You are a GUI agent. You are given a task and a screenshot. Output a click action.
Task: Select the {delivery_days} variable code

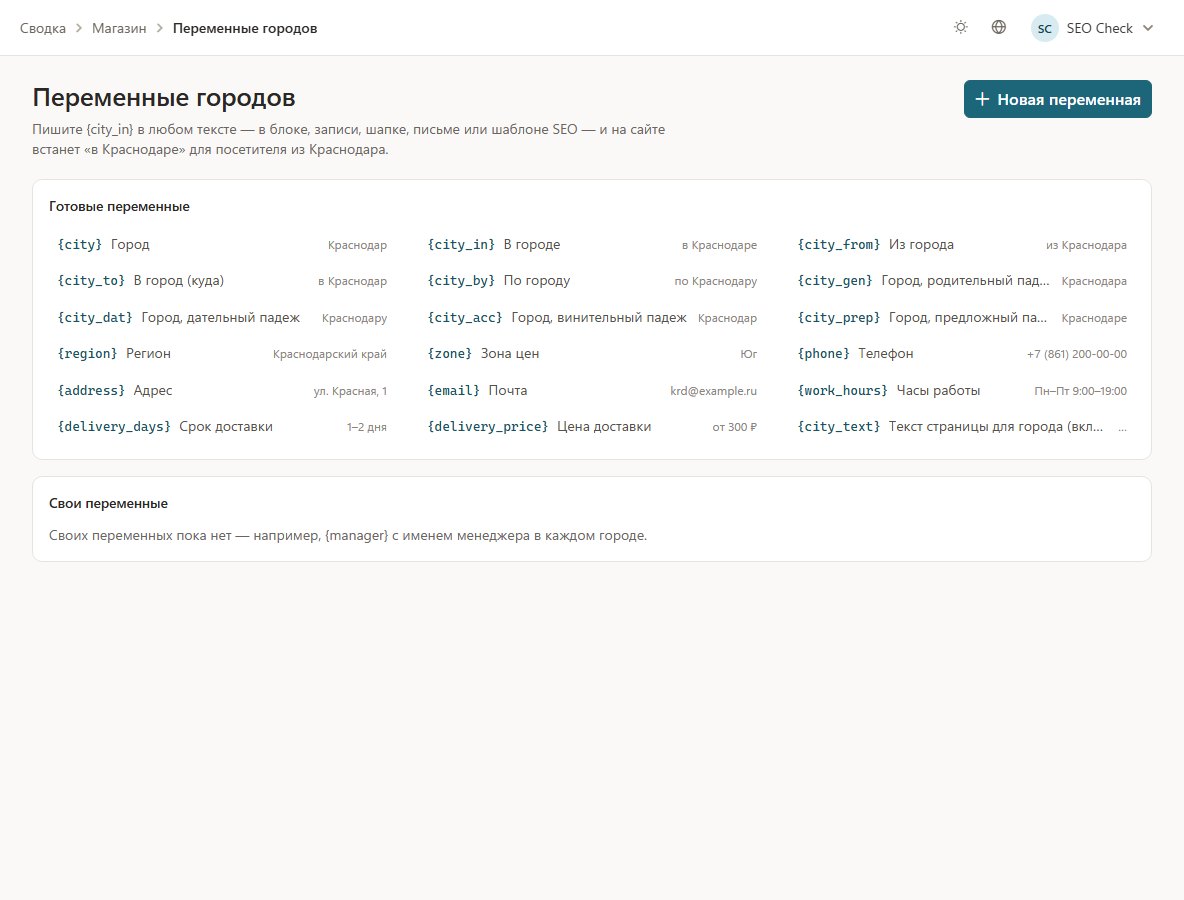click(x=113, y=427)
